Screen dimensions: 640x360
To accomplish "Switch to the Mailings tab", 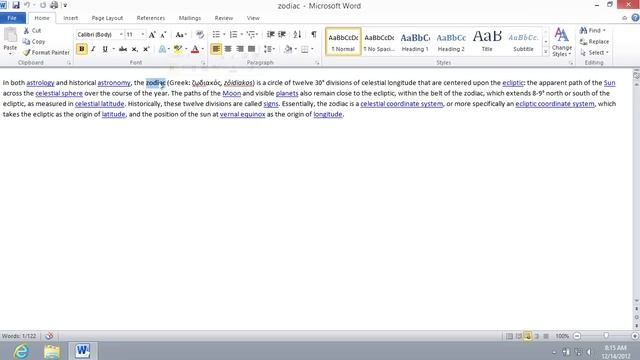I will click(x=190, y=18).
